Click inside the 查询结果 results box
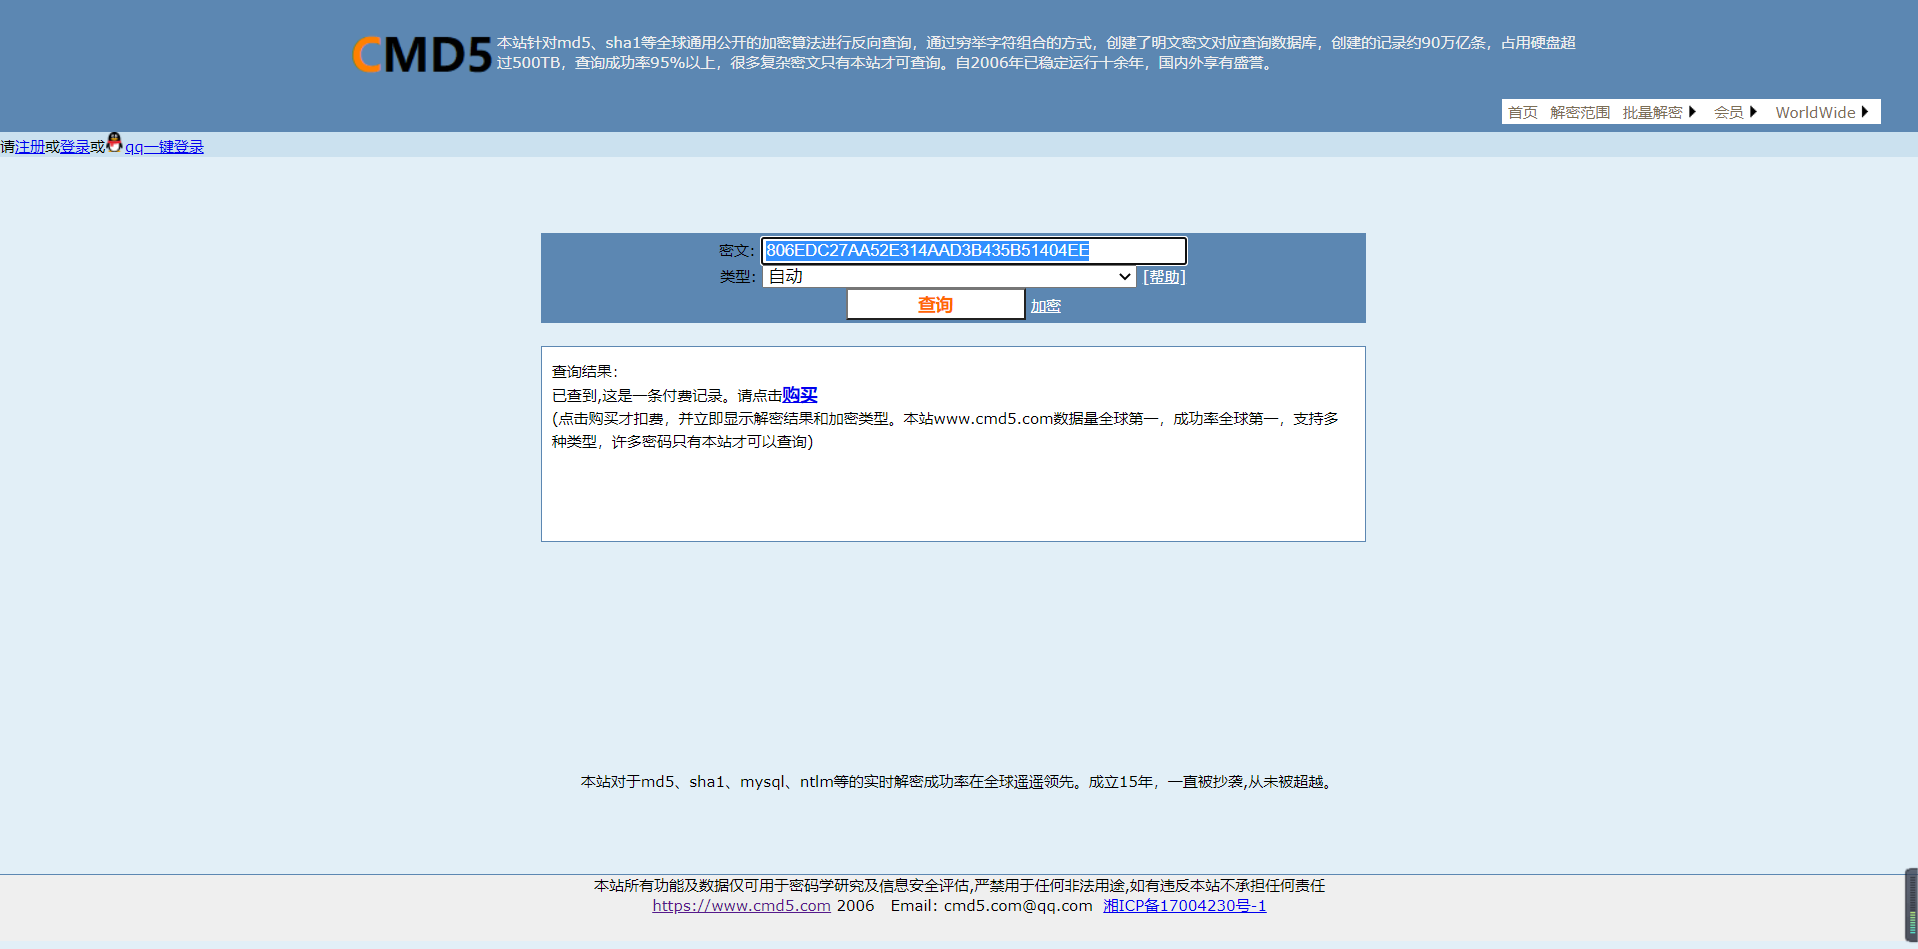The width and height of the screenshot is (1918, 949). tap(952, 490)
